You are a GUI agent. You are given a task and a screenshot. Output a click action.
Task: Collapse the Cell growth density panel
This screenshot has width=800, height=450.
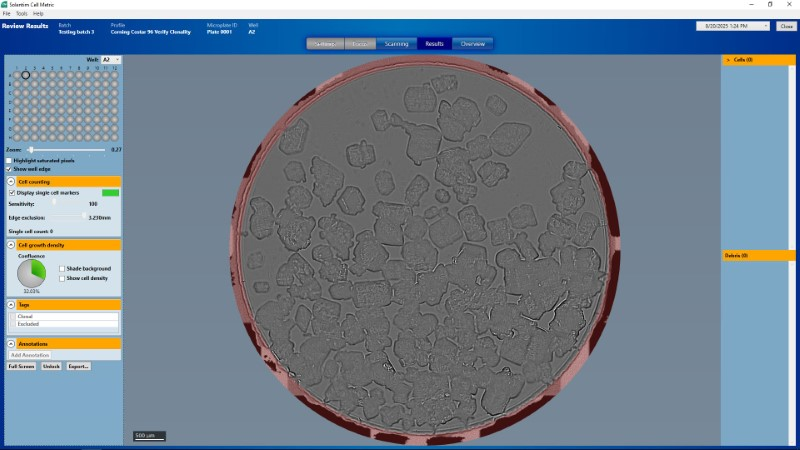pos(11,244)
